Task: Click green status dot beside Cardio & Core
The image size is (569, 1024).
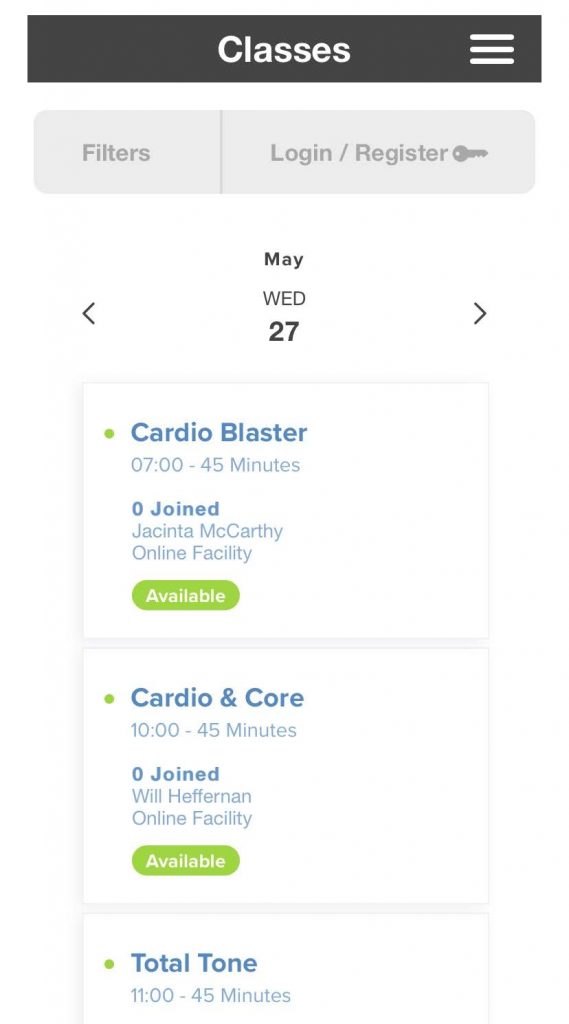Action: click(x=109, y=699)
